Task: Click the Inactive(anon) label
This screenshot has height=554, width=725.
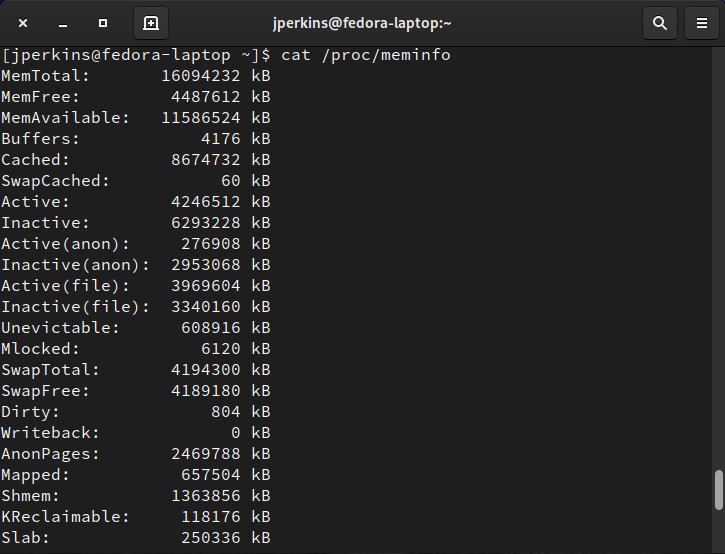Action: click(75, 265)
